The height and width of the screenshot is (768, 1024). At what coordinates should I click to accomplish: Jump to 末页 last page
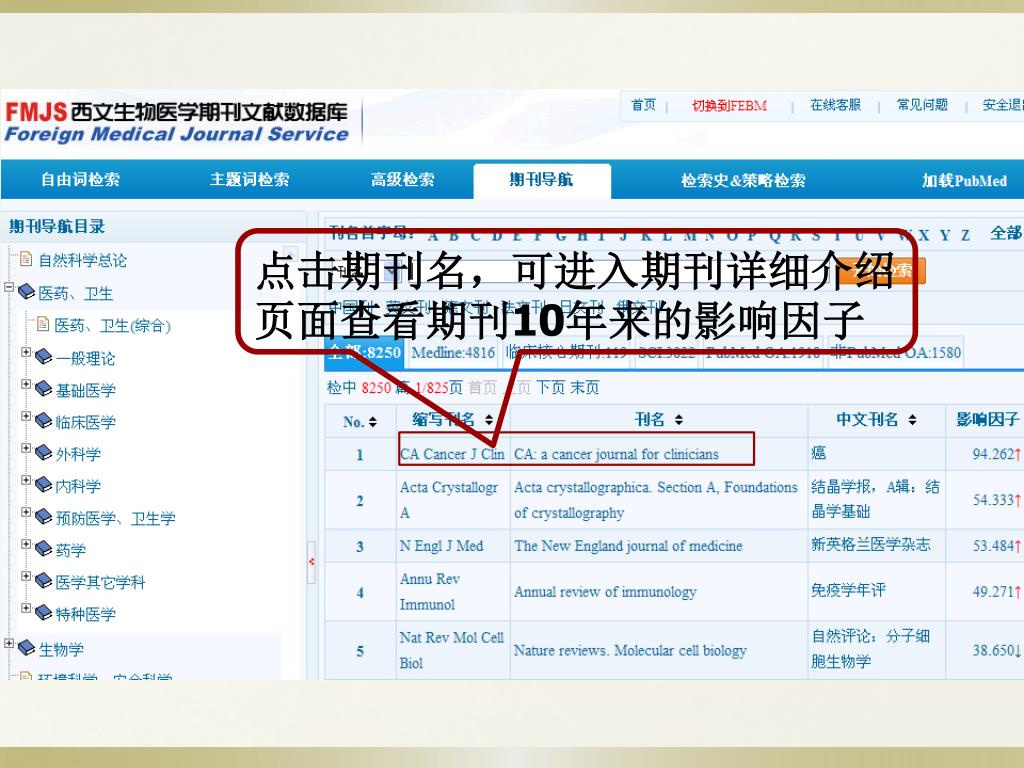pyautogui.click(x=584, y=388)
